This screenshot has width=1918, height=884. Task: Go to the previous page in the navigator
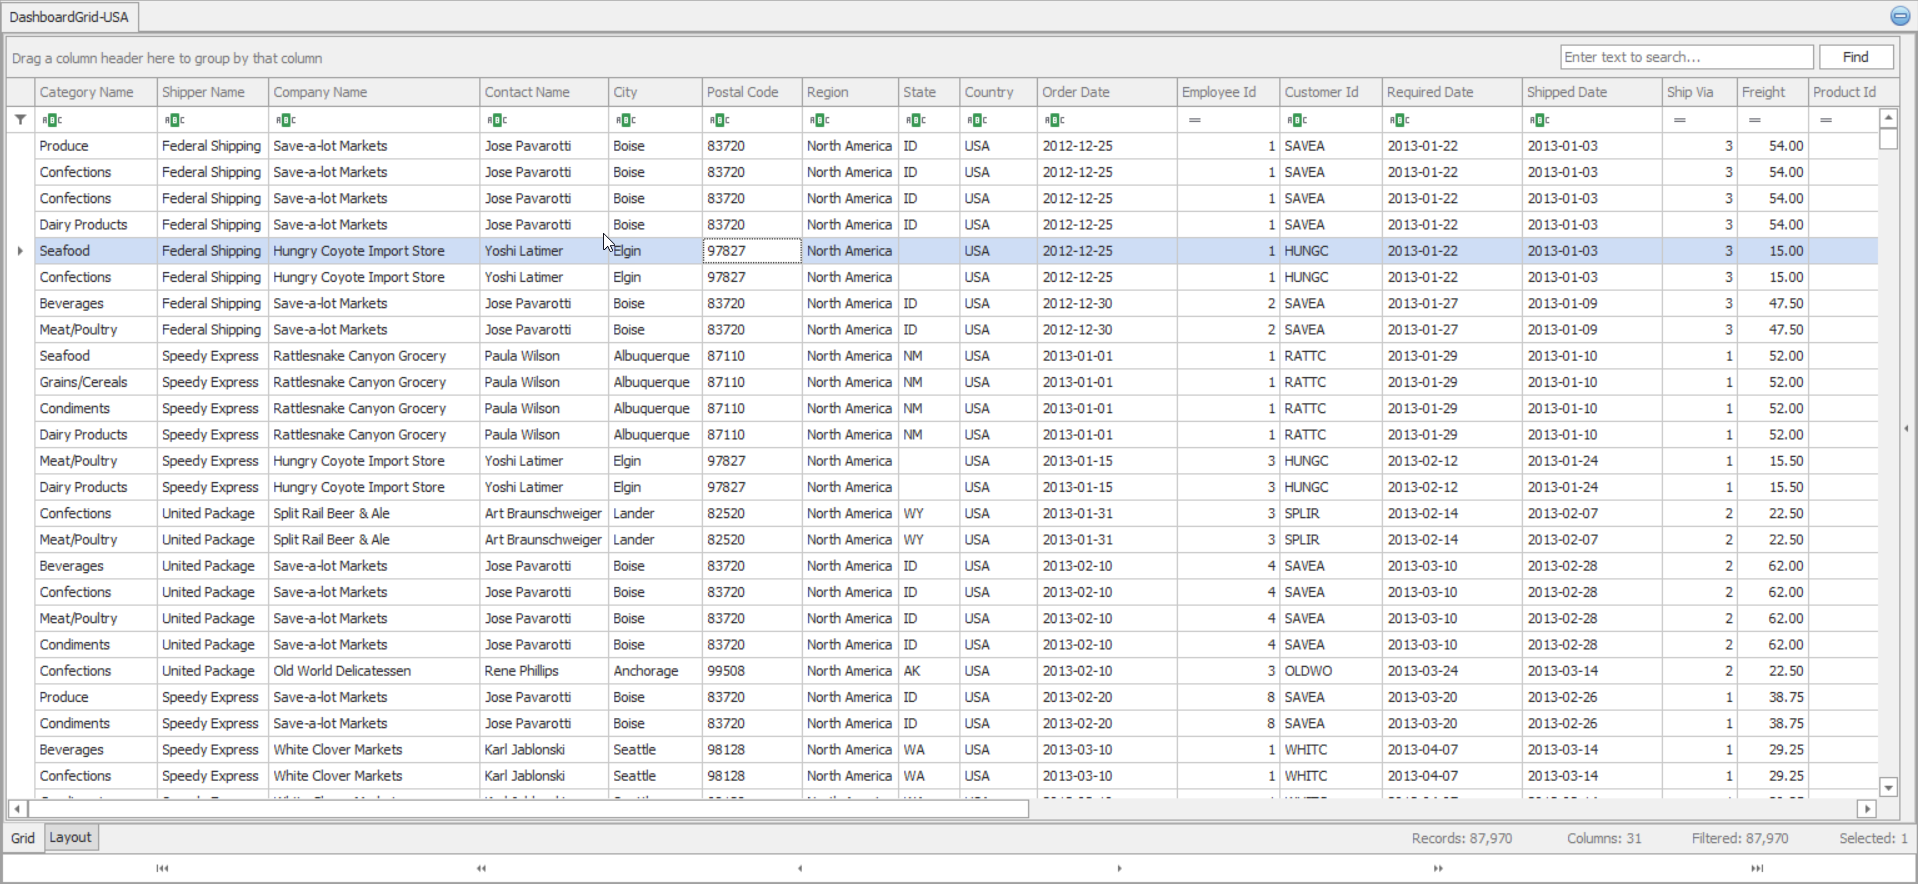(481, 868)
